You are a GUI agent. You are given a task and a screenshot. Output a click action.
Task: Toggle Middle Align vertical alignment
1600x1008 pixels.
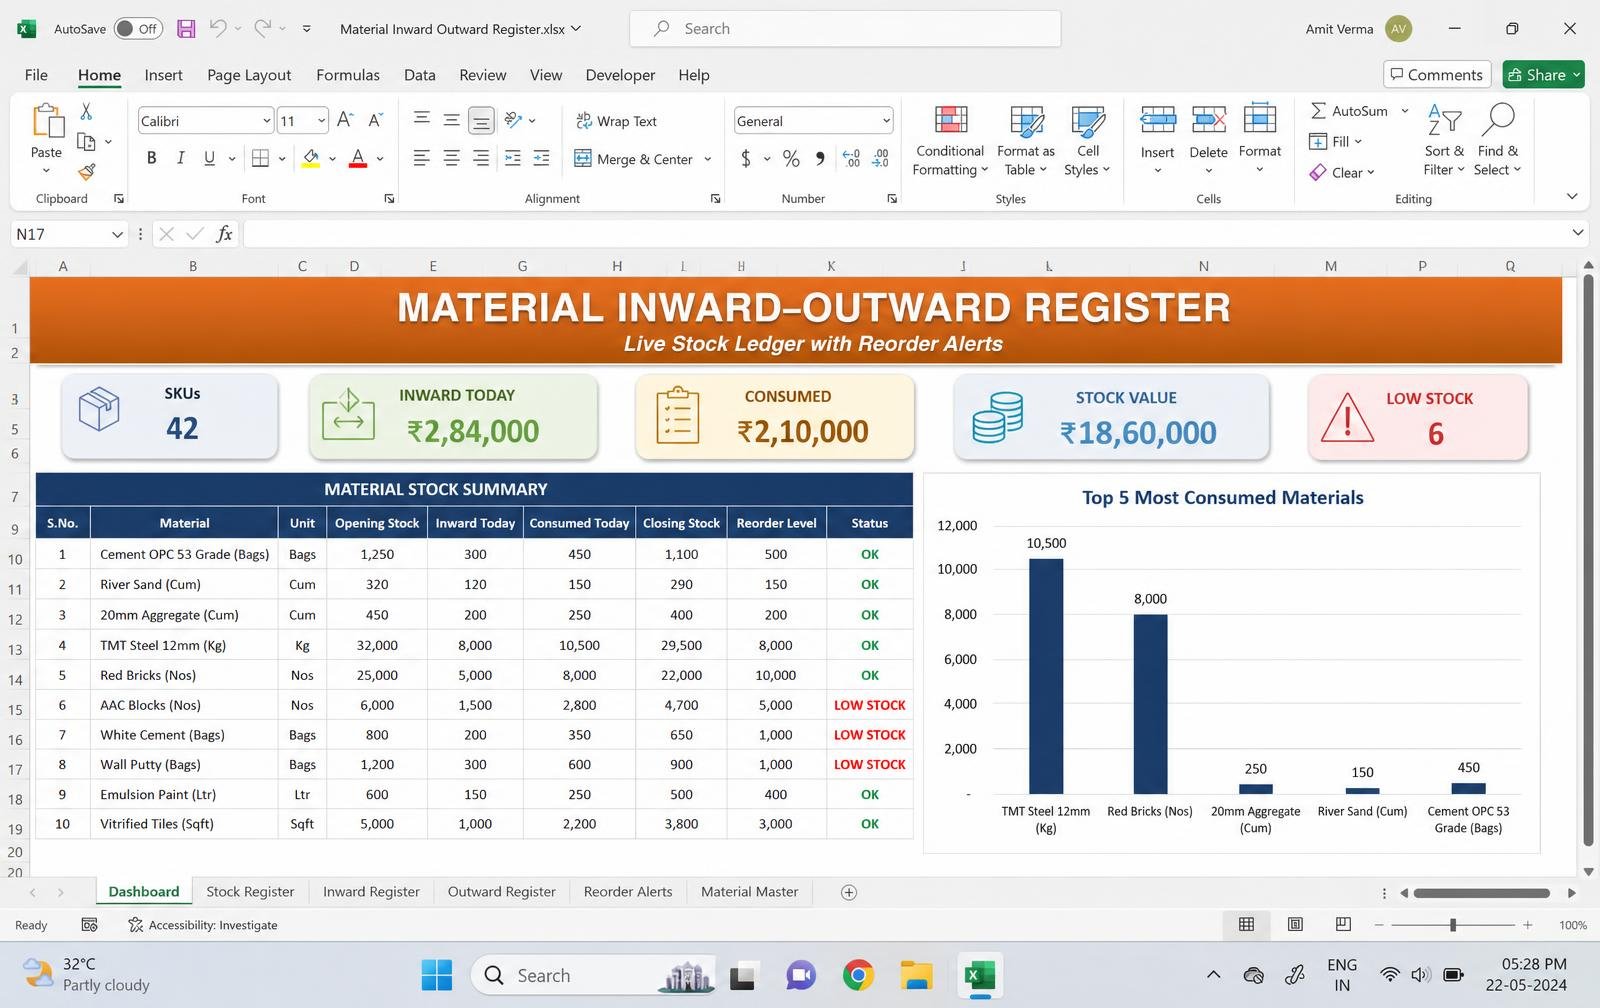click(x=452, y=120)
